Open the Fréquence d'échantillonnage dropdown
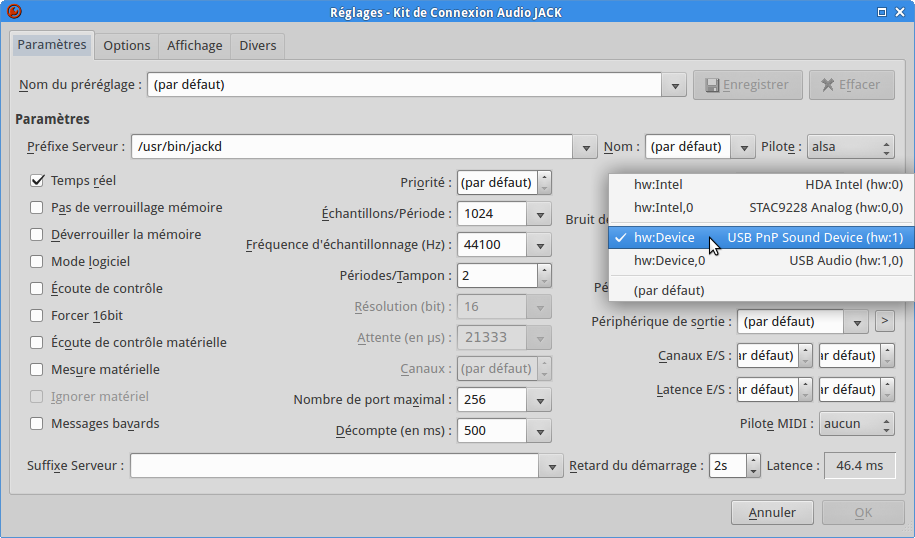This screenshot has width=915, height=538. pos(540,245)
